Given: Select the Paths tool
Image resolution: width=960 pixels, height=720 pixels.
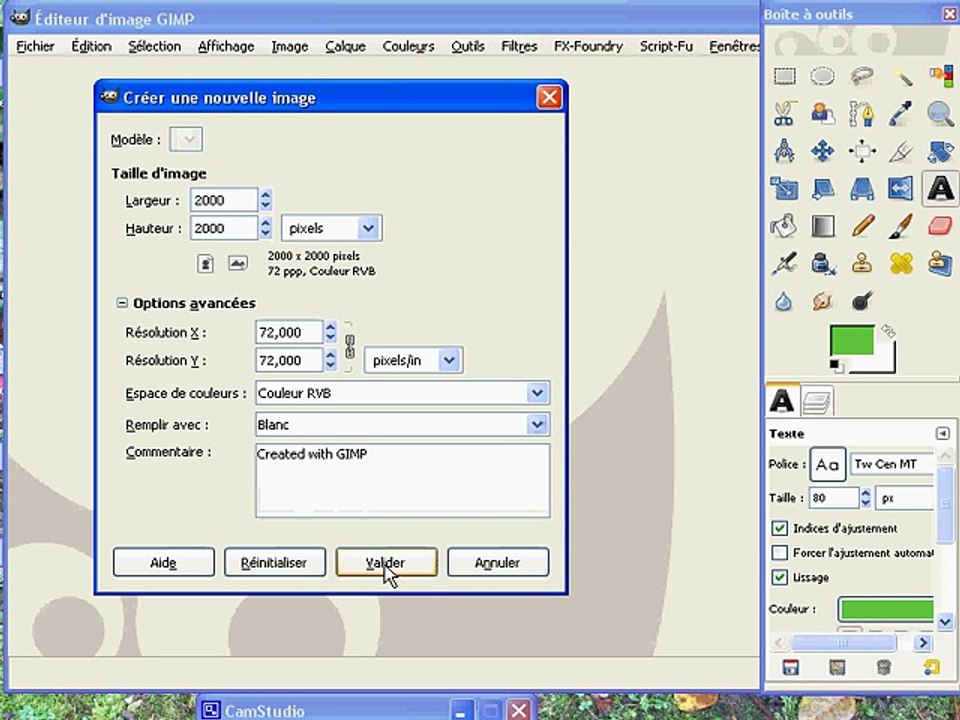Looking at the screenshot, I should point(861,113).
